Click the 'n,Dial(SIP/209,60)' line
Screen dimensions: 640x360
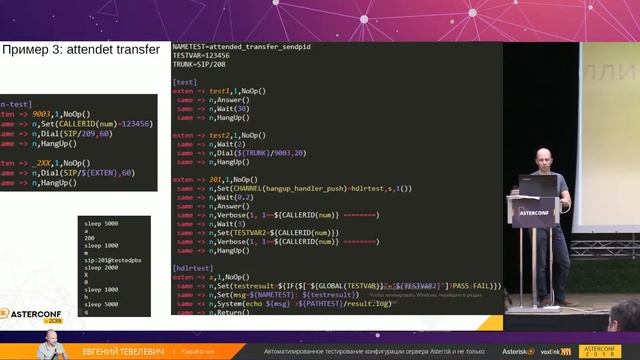click(56, 134)
